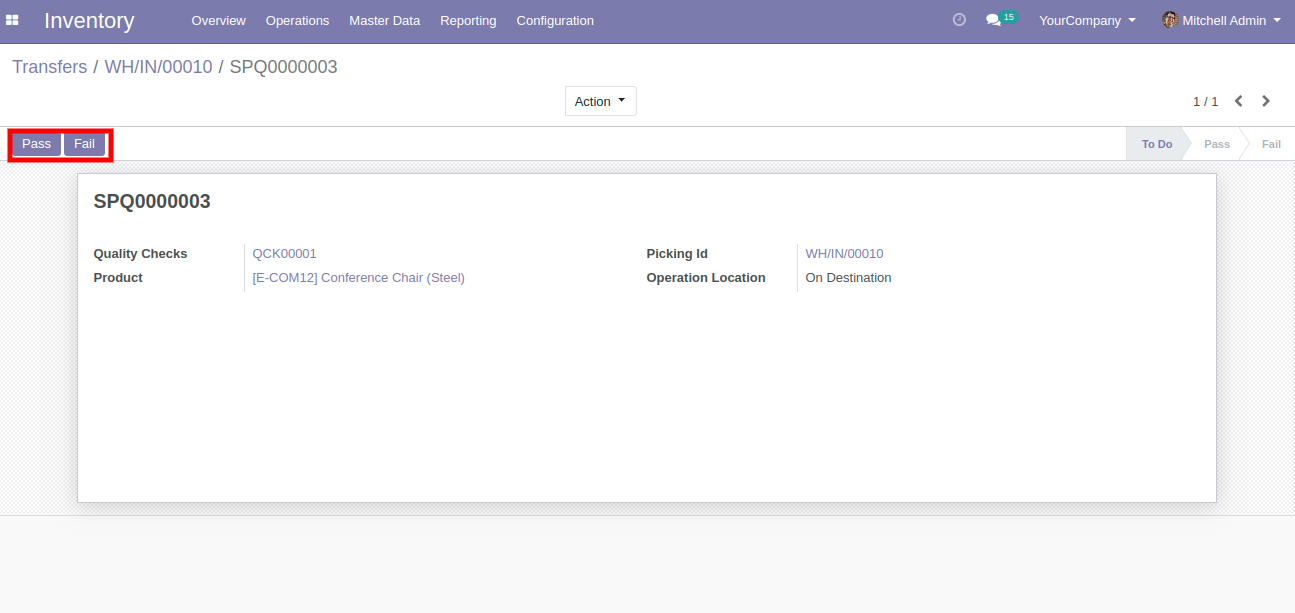Open the QCK00001 quality check link
This screenshot has height=613, width=1295.
click(284, 254)
